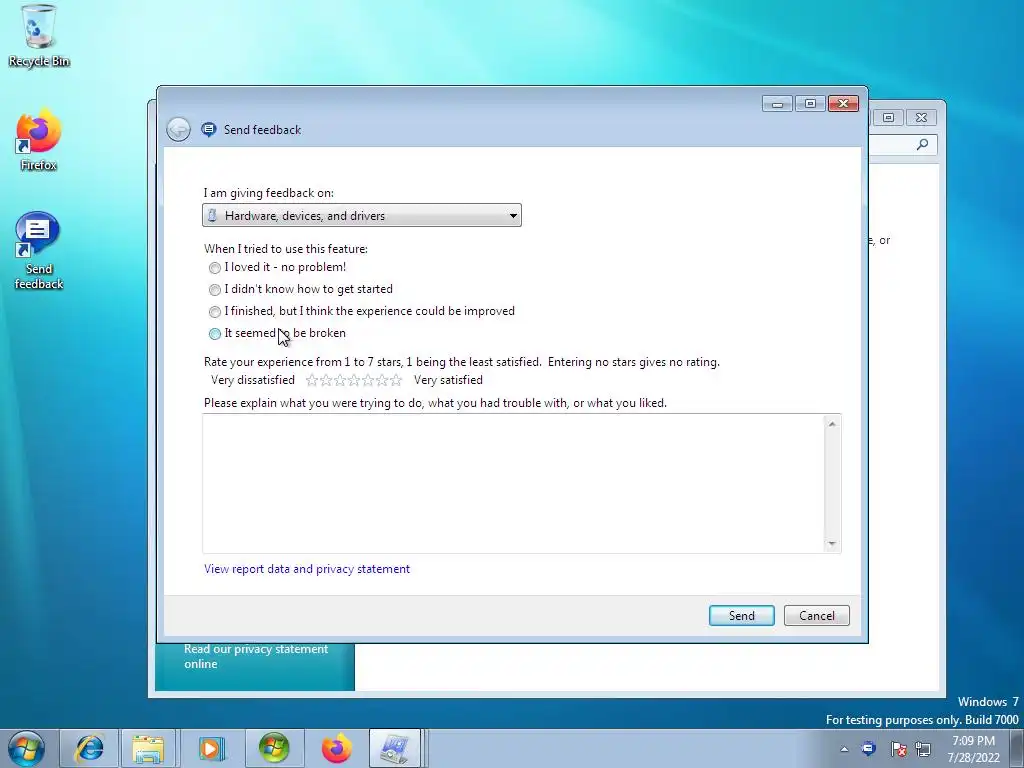Select the Firefox desktop shortcut
This screenshot has height=768, width=1024.
pyautogui.click(x=38, y=140)
